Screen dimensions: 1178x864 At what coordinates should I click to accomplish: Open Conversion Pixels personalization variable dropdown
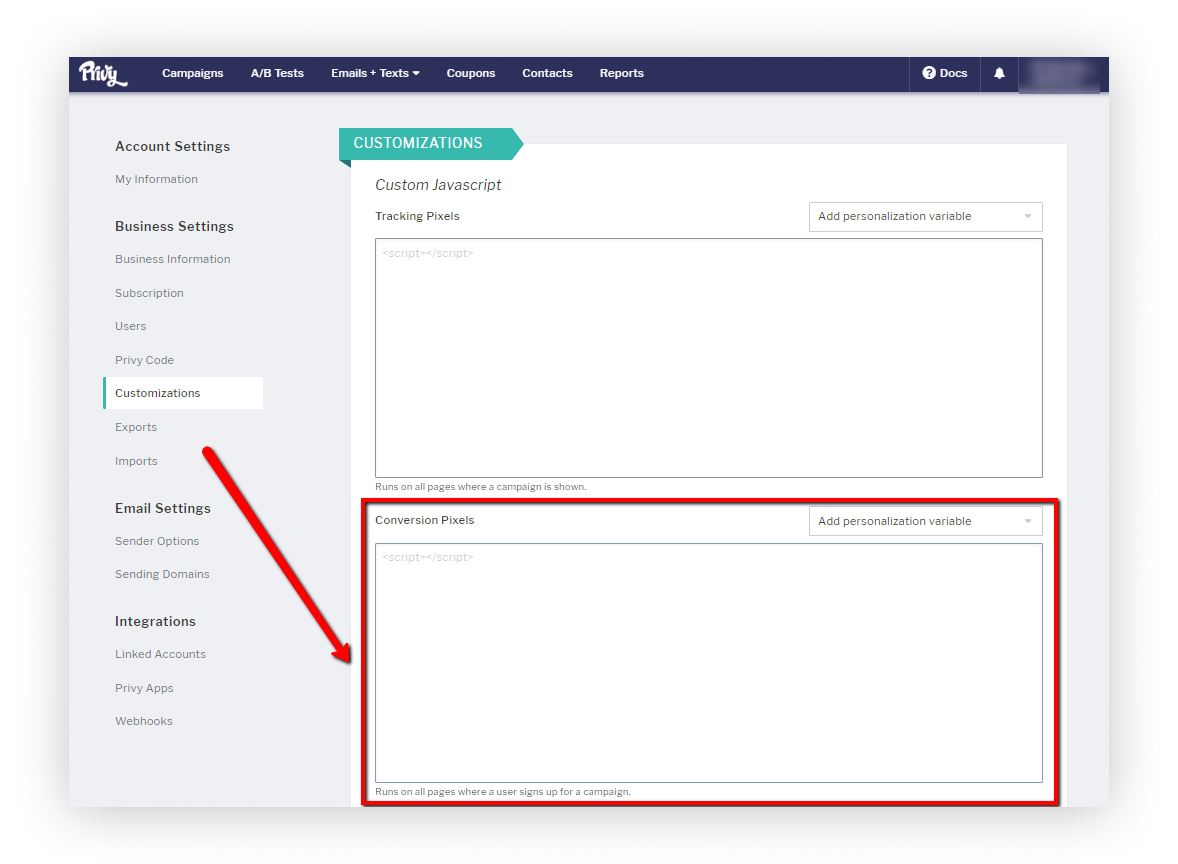click(926, 521)
